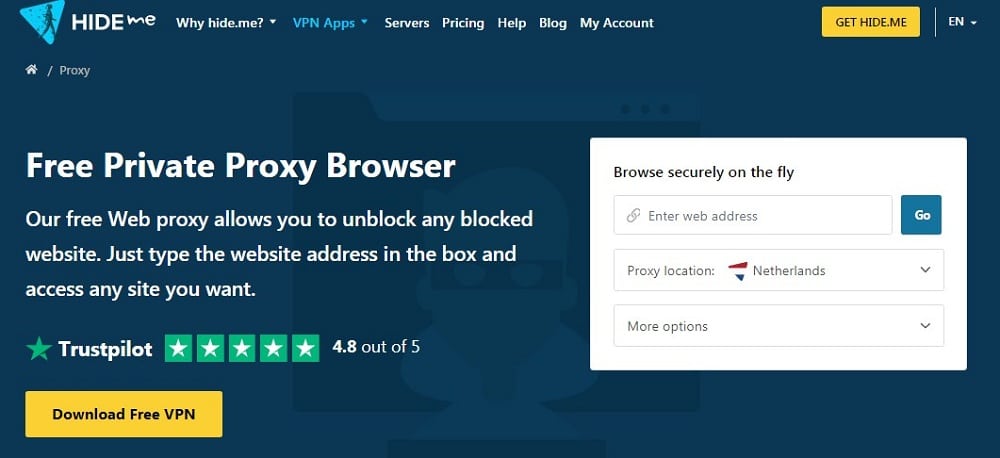Open the VPN Apps dropdown menu
Screen dimensions: 1000x458
330,23
